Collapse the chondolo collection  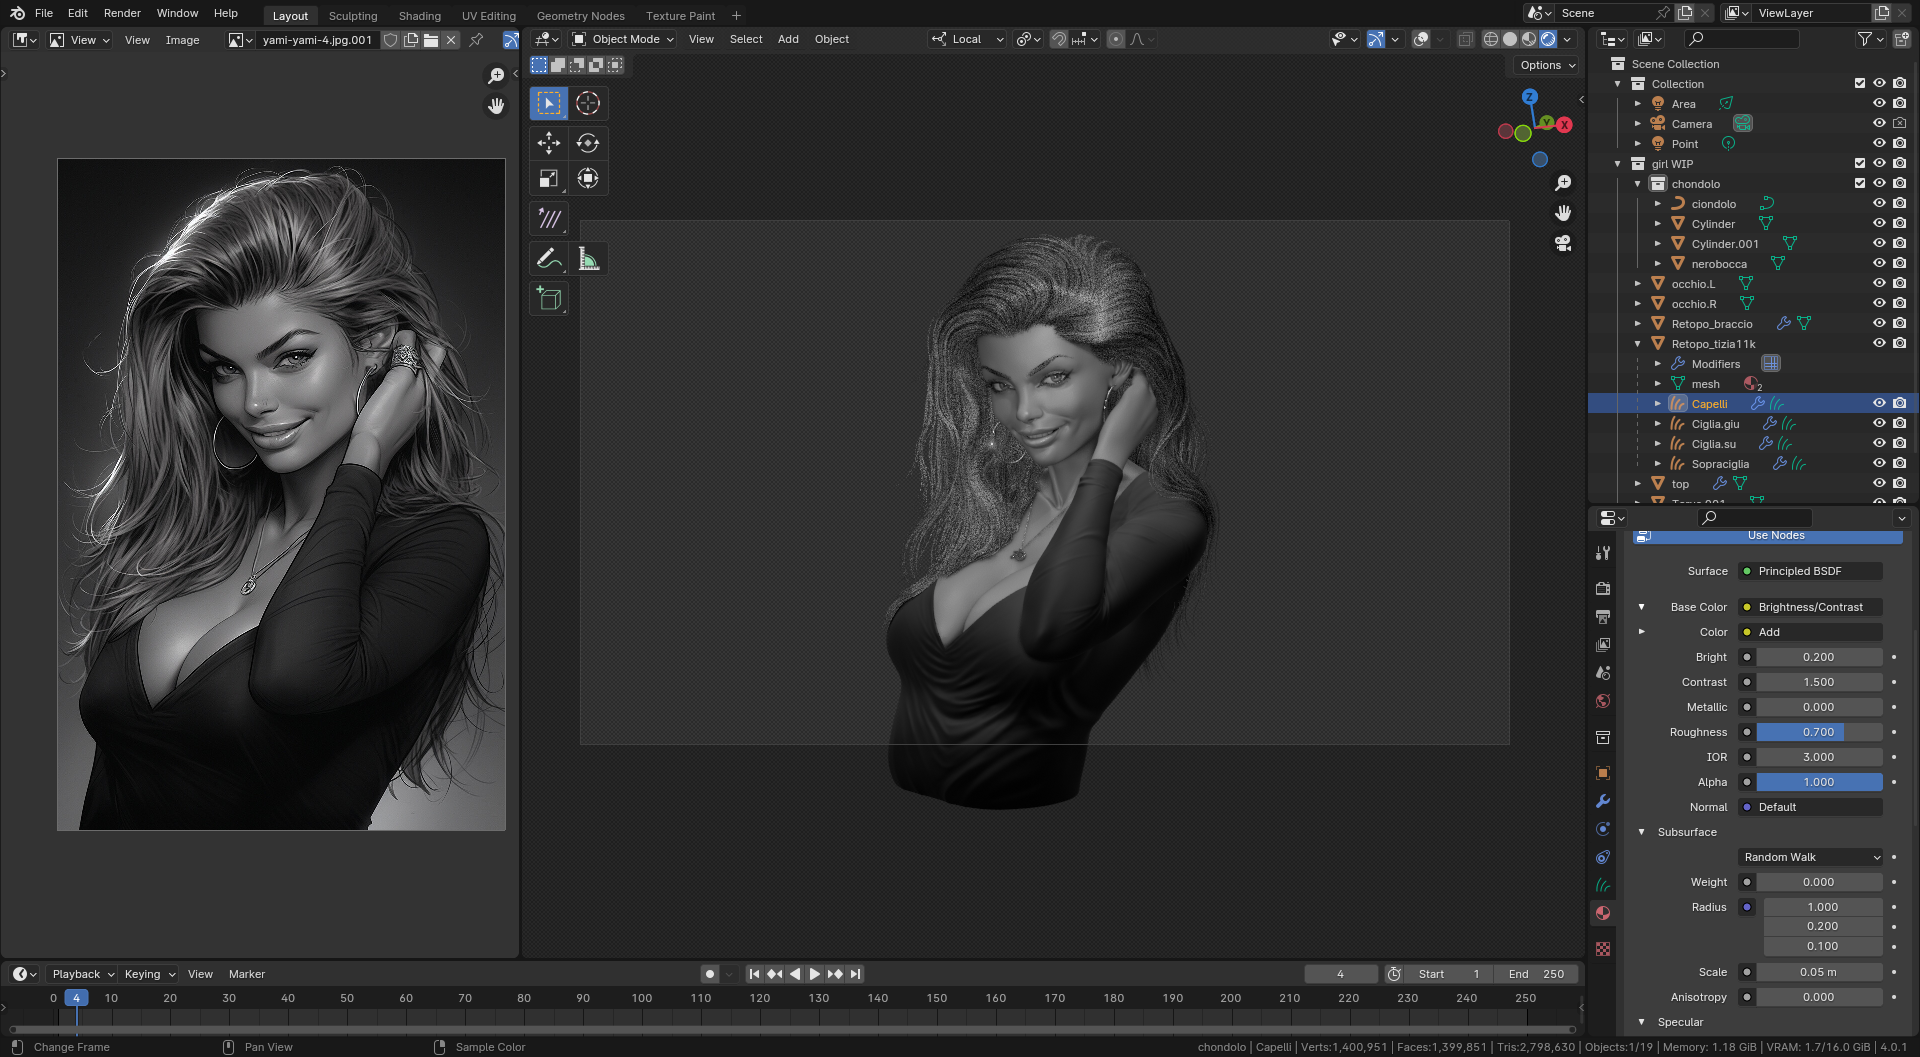(x=1638, y=184)
